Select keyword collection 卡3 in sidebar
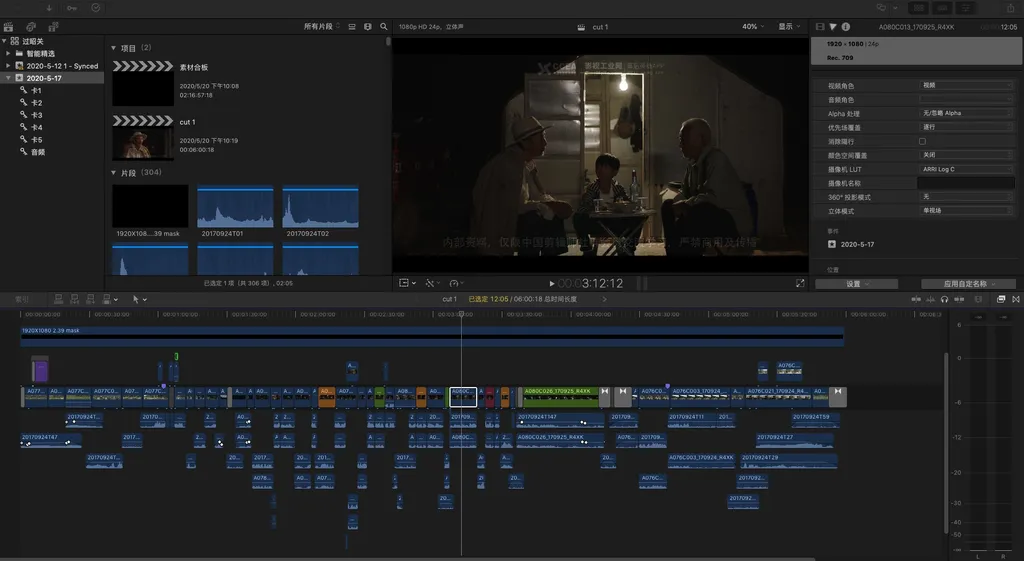Screen dimensions: 1024x561 click(36, 115)
